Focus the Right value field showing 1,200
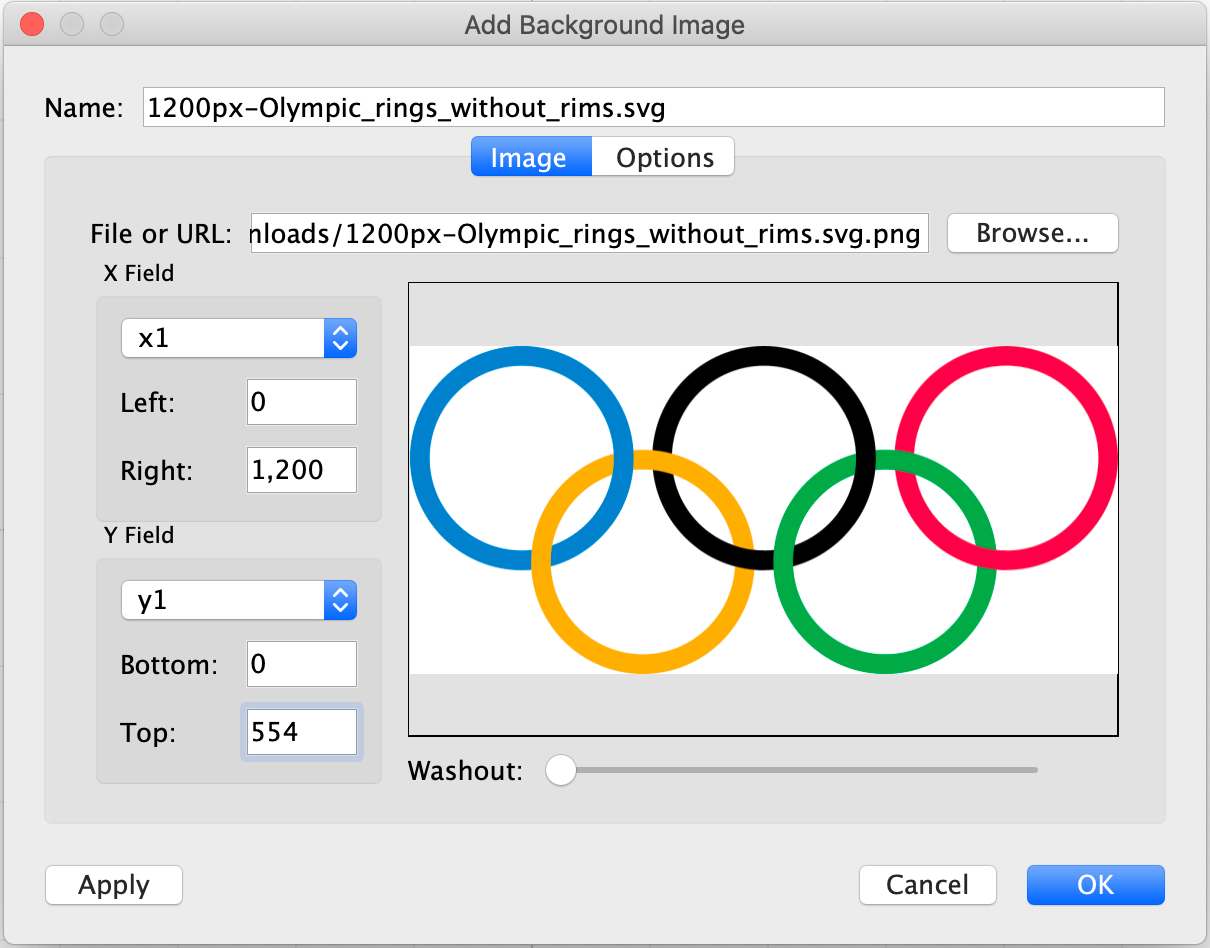 (x=302, y=470)
